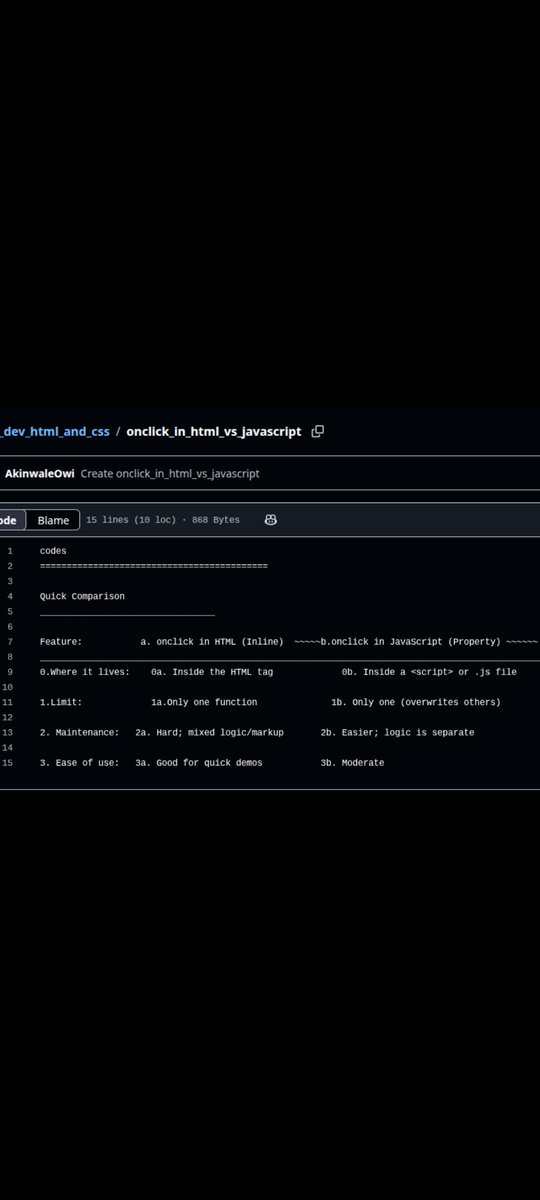Click '1a.Only one function' text
This screenshot has height=1200, width=540.
click(204, 702)
